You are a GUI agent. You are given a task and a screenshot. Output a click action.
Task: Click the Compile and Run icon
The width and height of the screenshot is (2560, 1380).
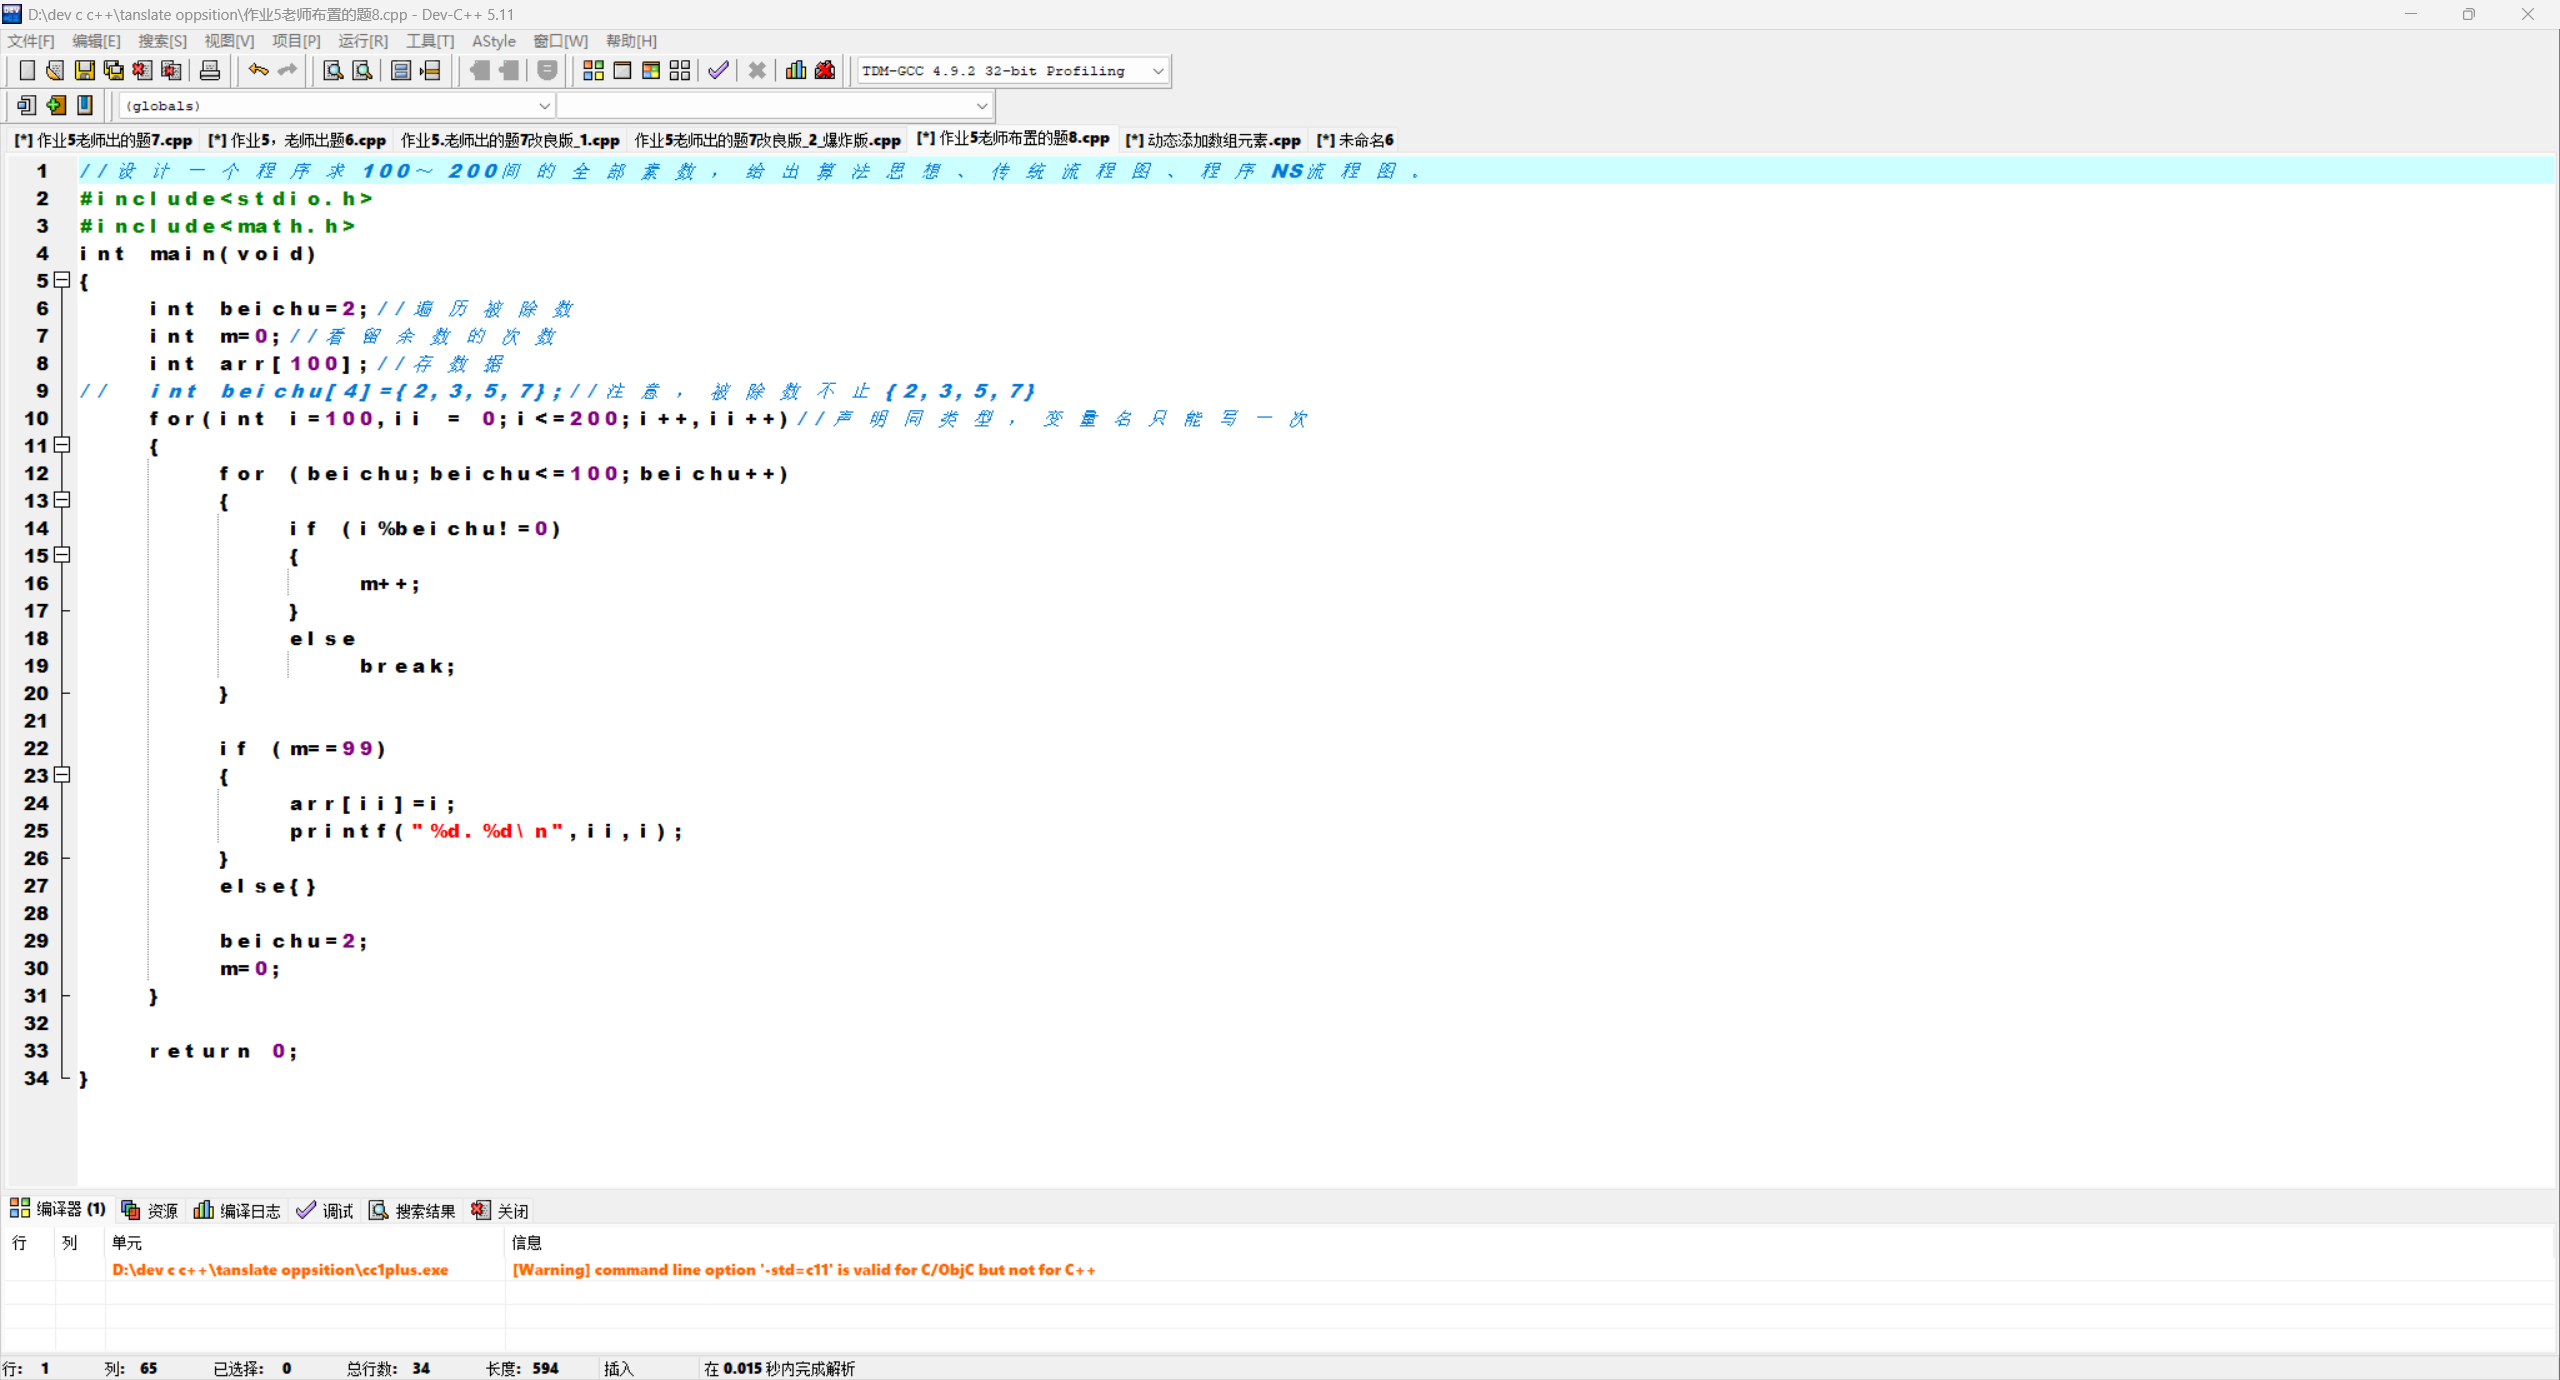651,70
